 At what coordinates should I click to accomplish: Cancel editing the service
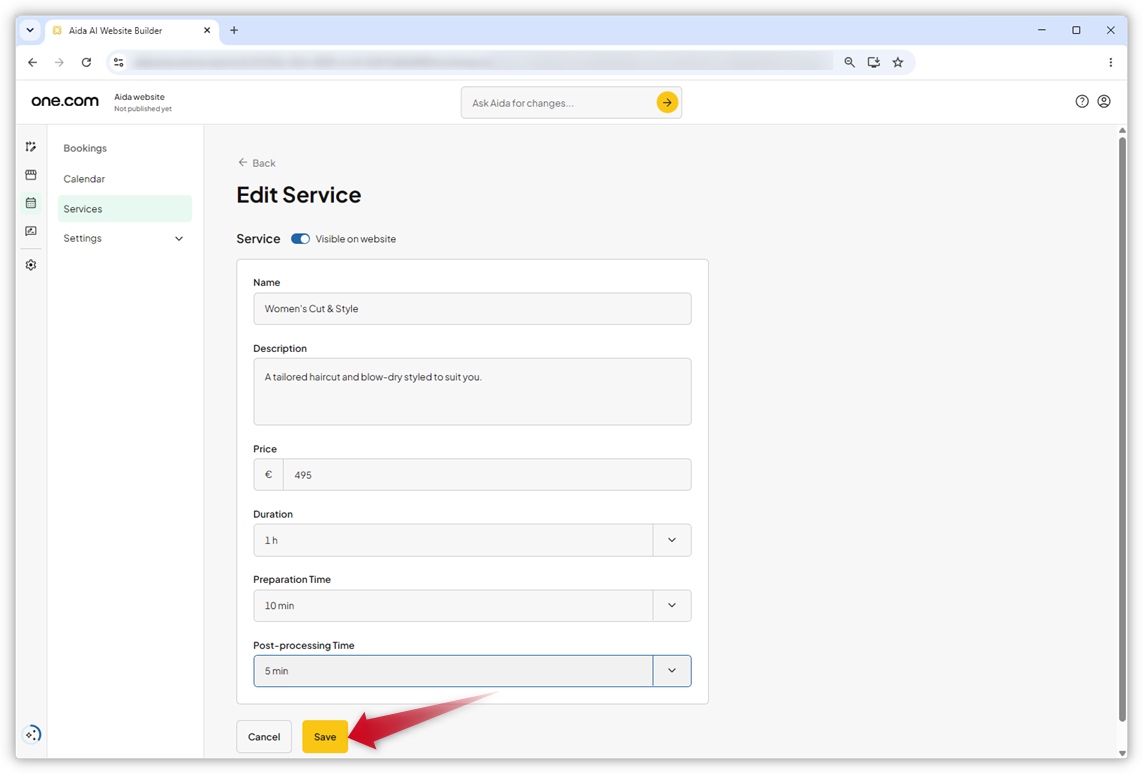[x=264, y=737]
